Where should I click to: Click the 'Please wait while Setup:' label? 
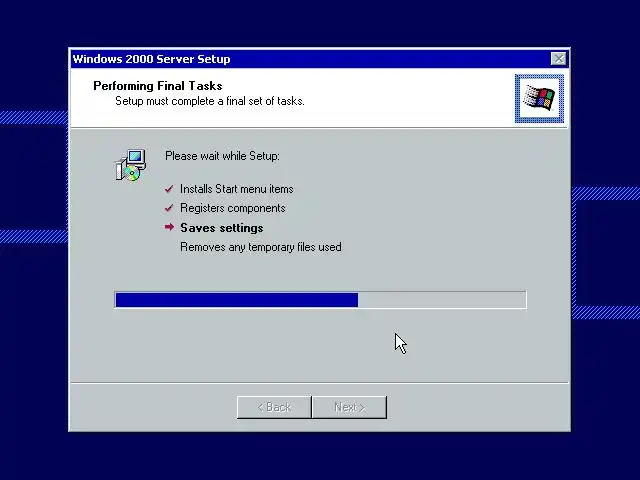coord(222,156)
